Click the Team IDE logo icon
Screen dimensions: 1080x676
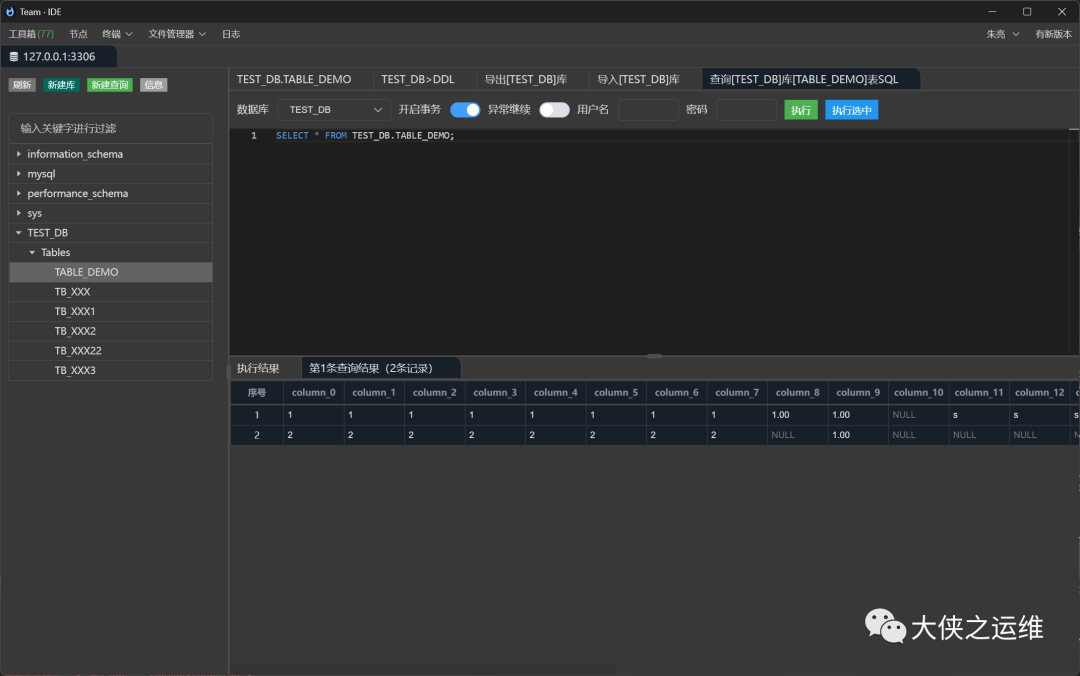[10, 12]
